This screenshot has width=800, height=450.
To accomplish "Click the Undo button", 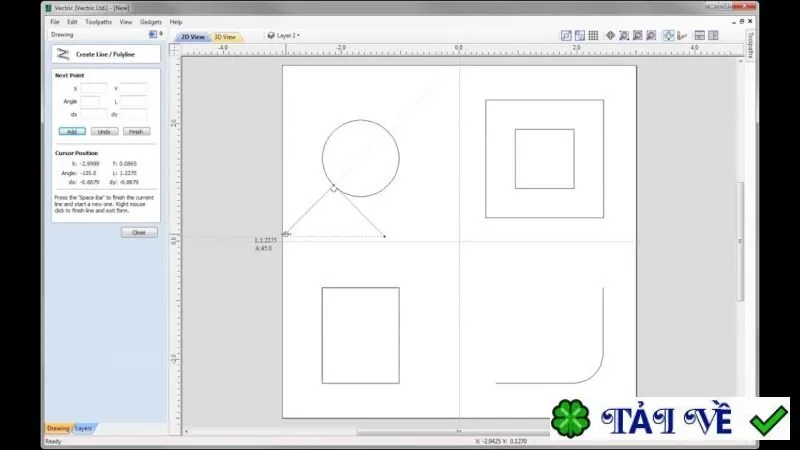I will (x=104, y=132).
